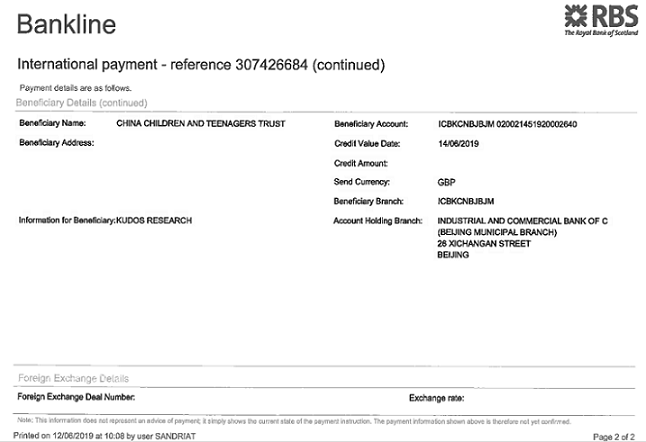Click the Account Holding Branch label

click(376, 220)
